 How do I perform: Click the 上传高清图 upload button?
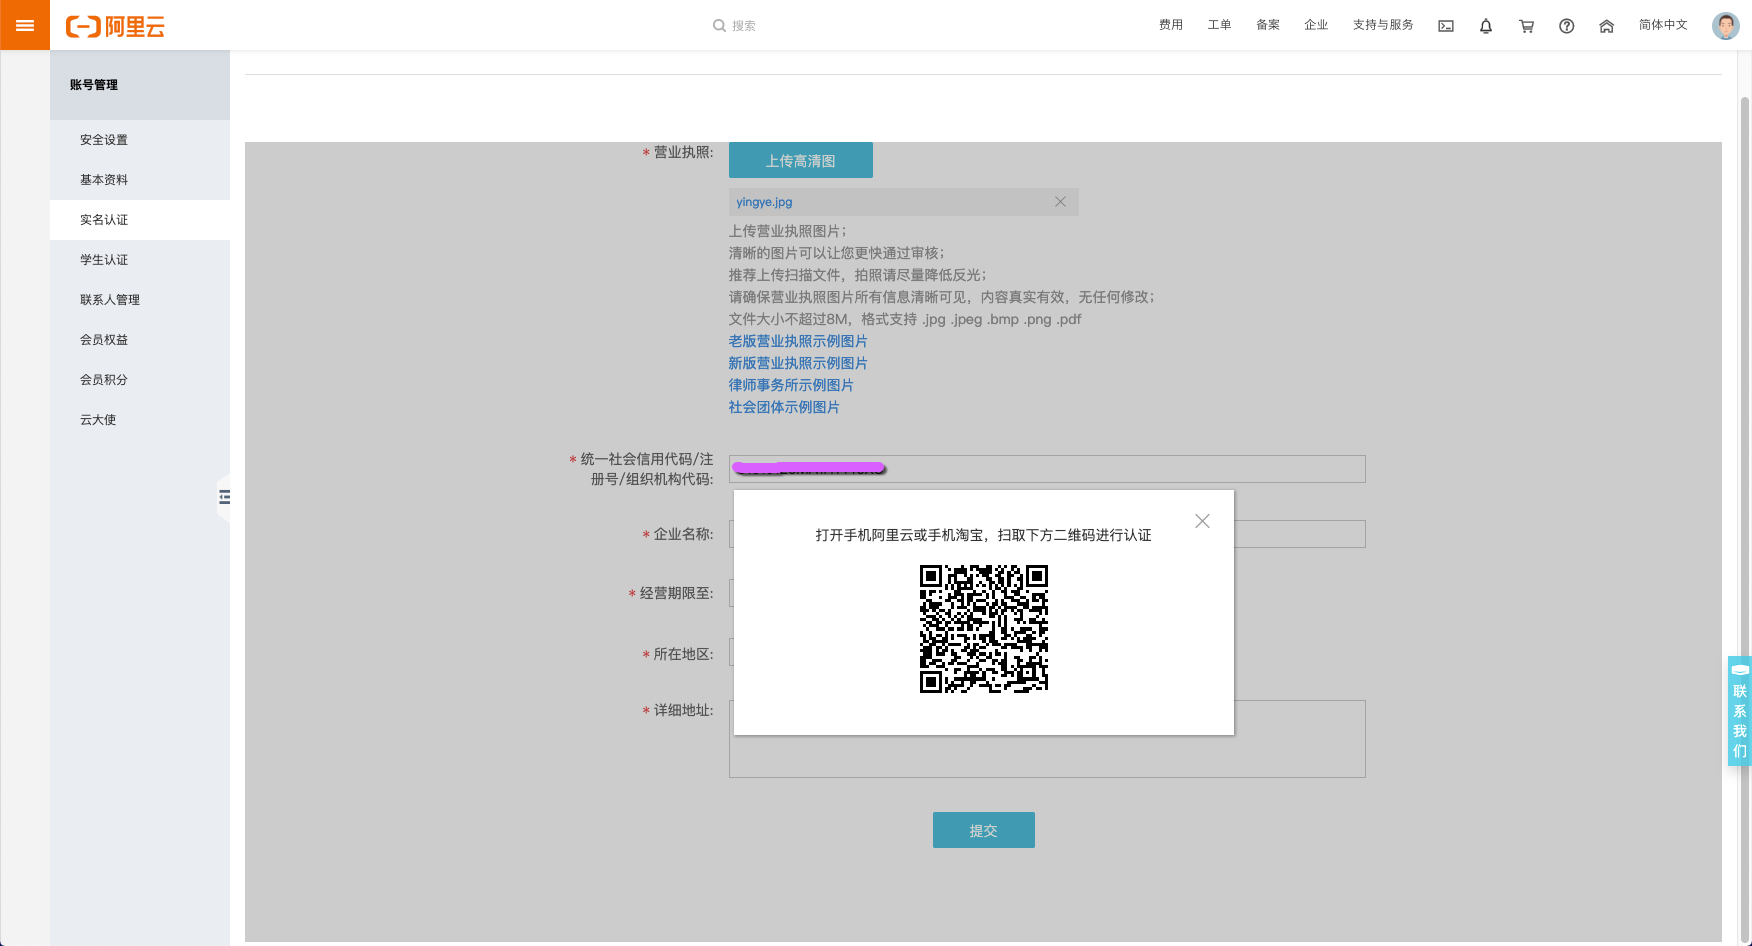800,160
